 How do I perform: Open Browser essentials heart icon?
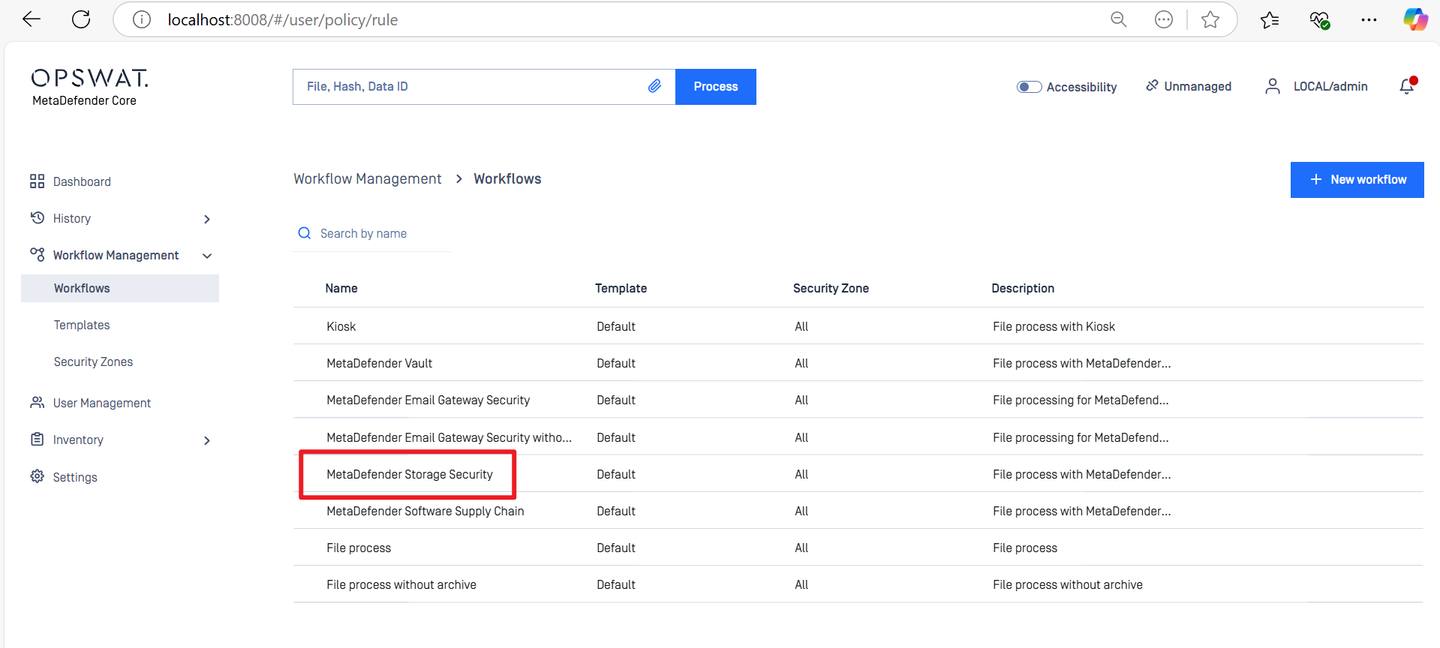[1320, 19]
